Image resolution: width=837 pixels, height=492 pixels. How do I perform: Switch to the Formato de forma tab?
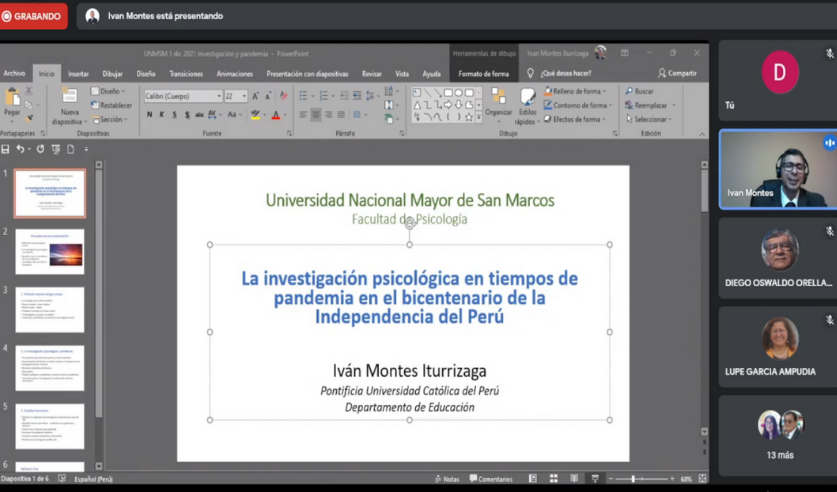[x=484, y=74]
